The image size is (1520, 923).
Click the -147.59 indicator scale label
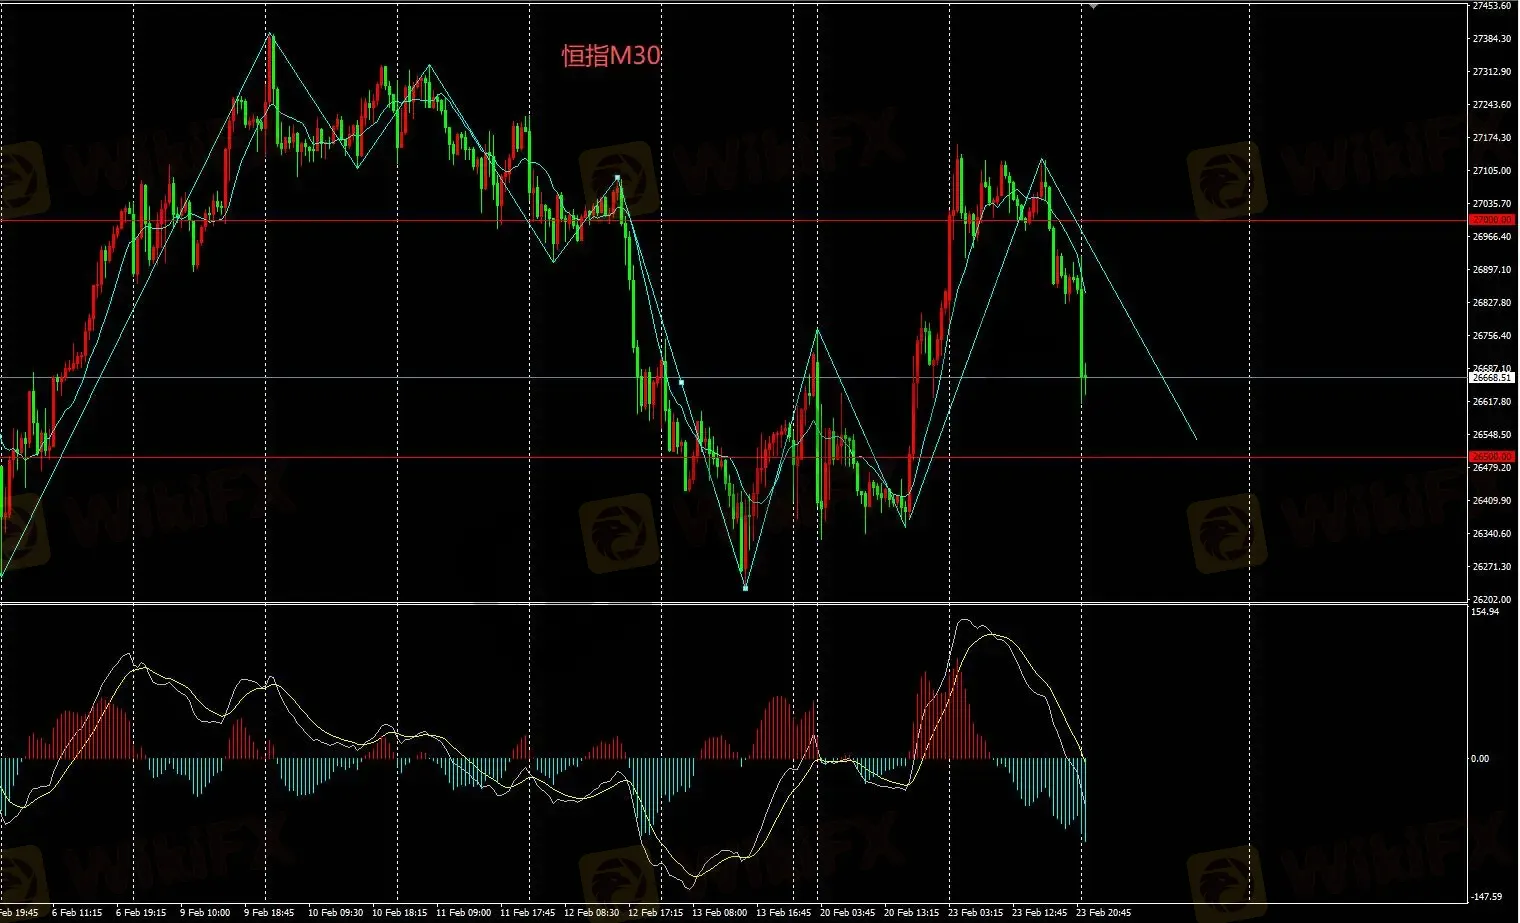[1486, 897]
